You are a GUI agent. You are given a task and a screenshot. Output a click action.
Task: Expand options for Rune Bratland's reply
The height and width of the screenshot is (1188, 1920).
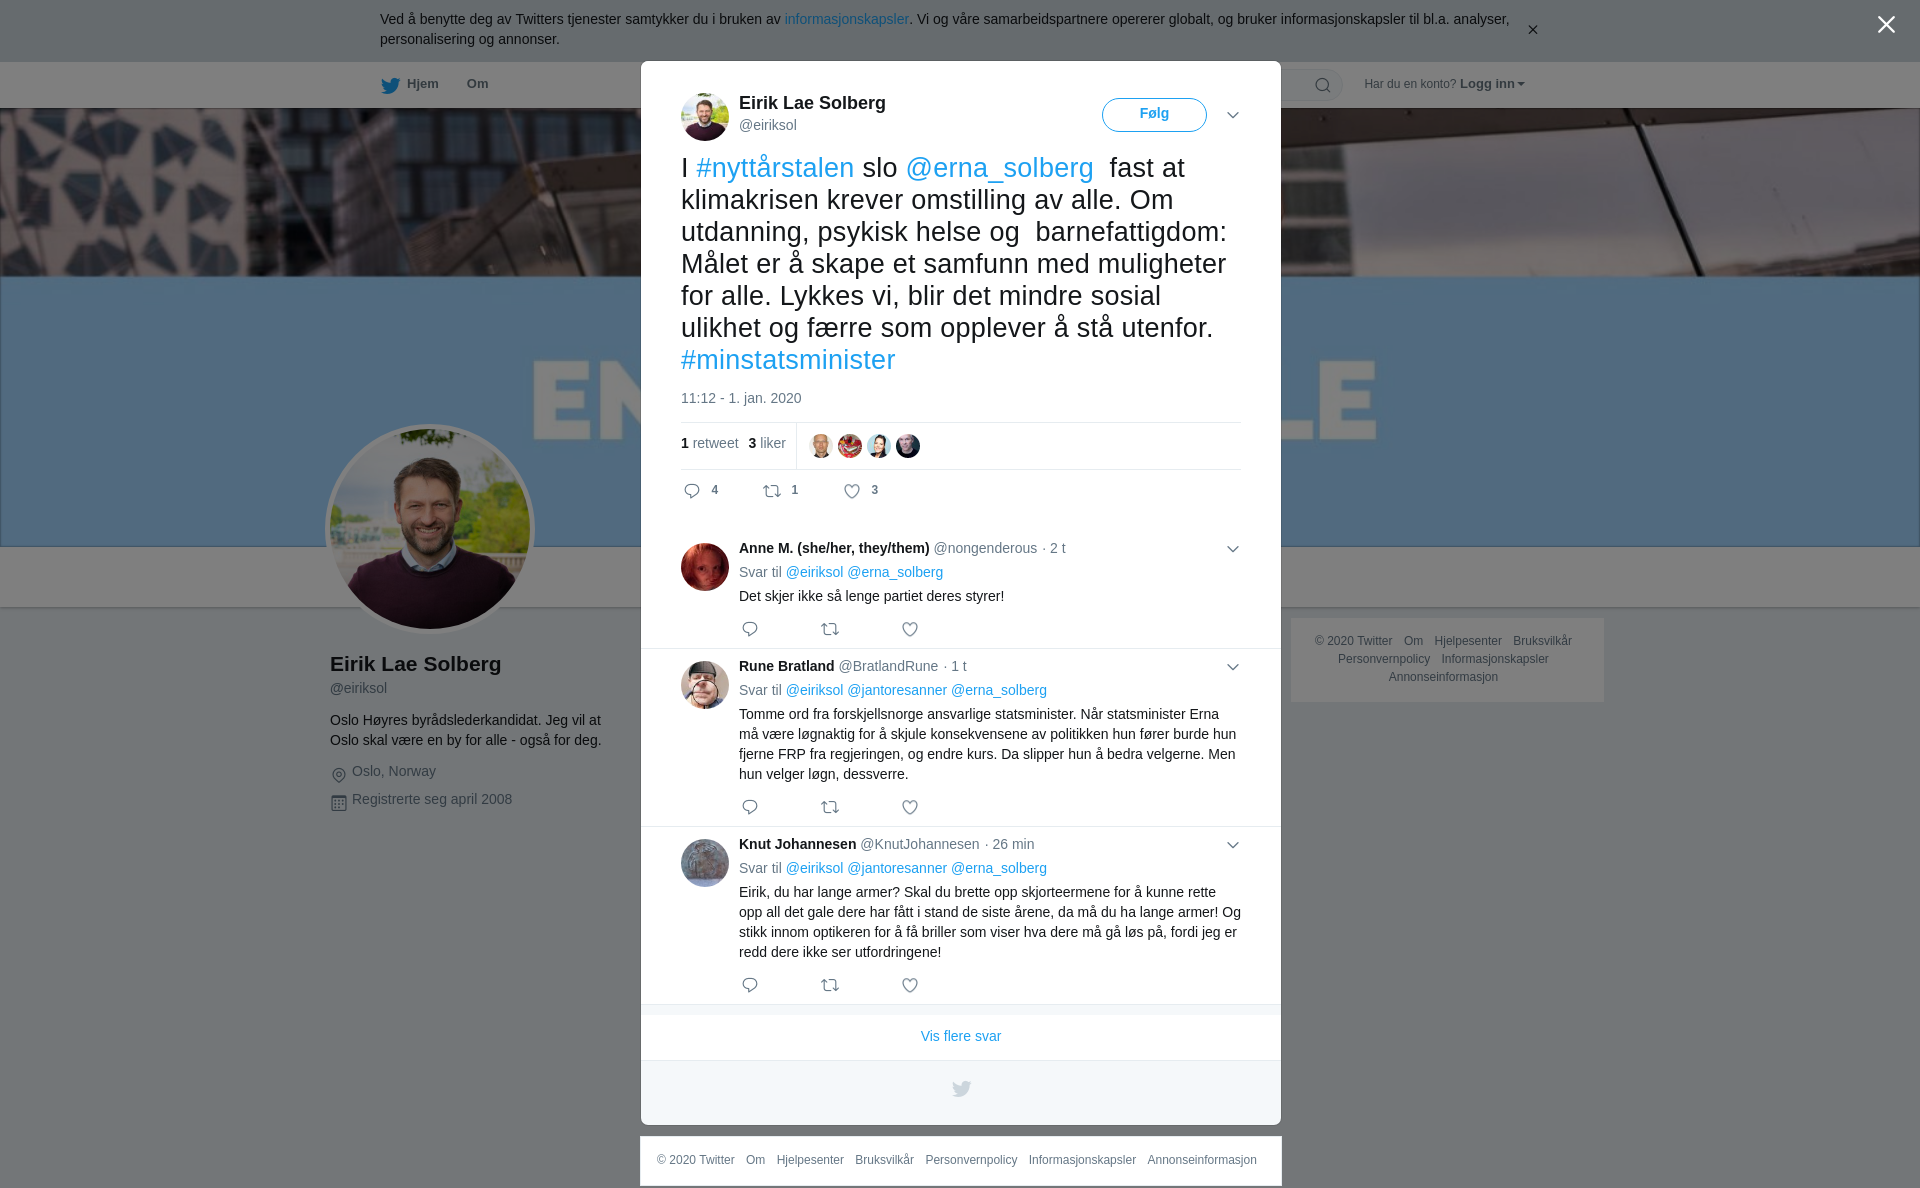coord(1233,667)
